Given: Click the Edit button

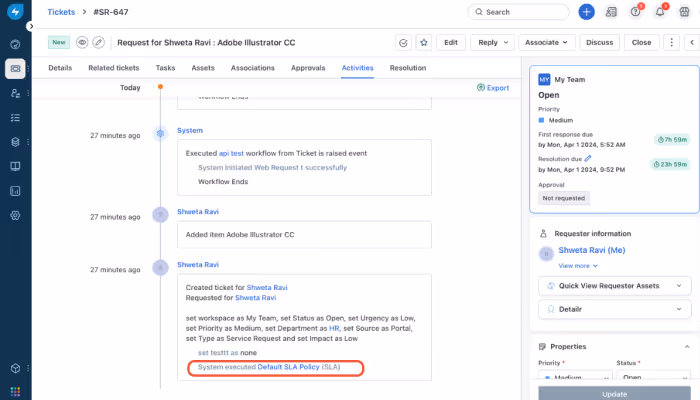Looking at the screenshot, I should (451, 42).
